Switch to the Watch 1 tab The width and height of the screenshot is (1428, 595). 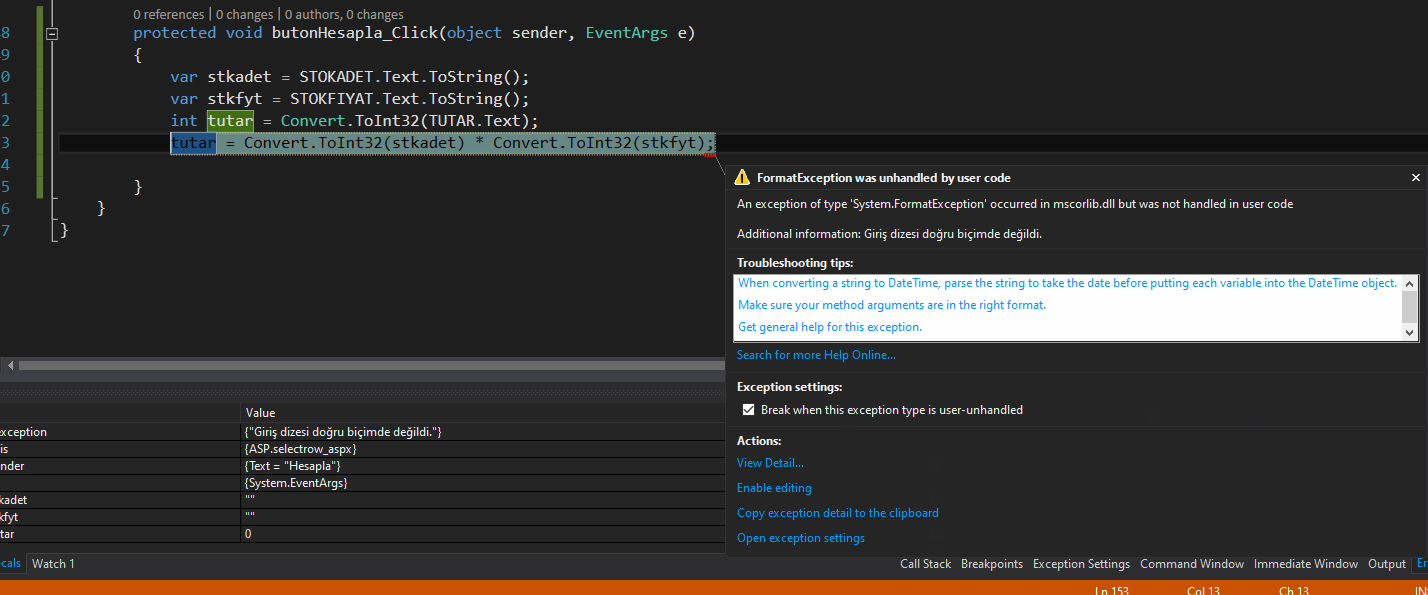coord(53,564)
